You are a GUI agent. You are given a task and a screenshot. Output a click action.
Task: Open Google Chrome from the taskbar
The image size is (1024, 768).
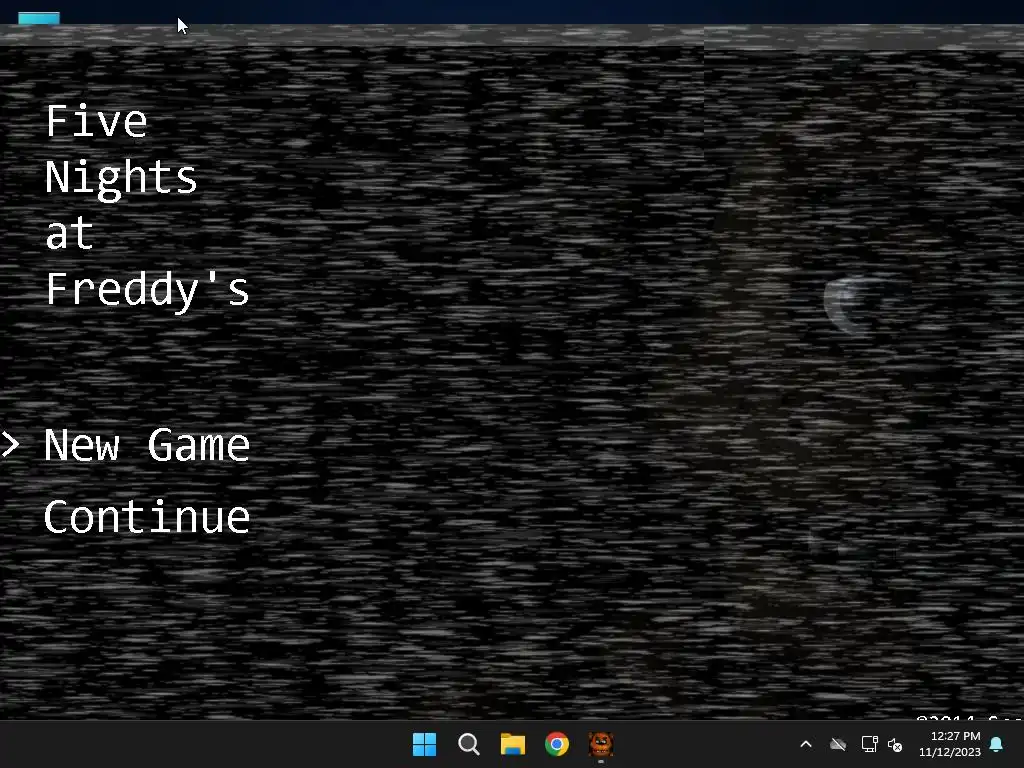(556, 744)
